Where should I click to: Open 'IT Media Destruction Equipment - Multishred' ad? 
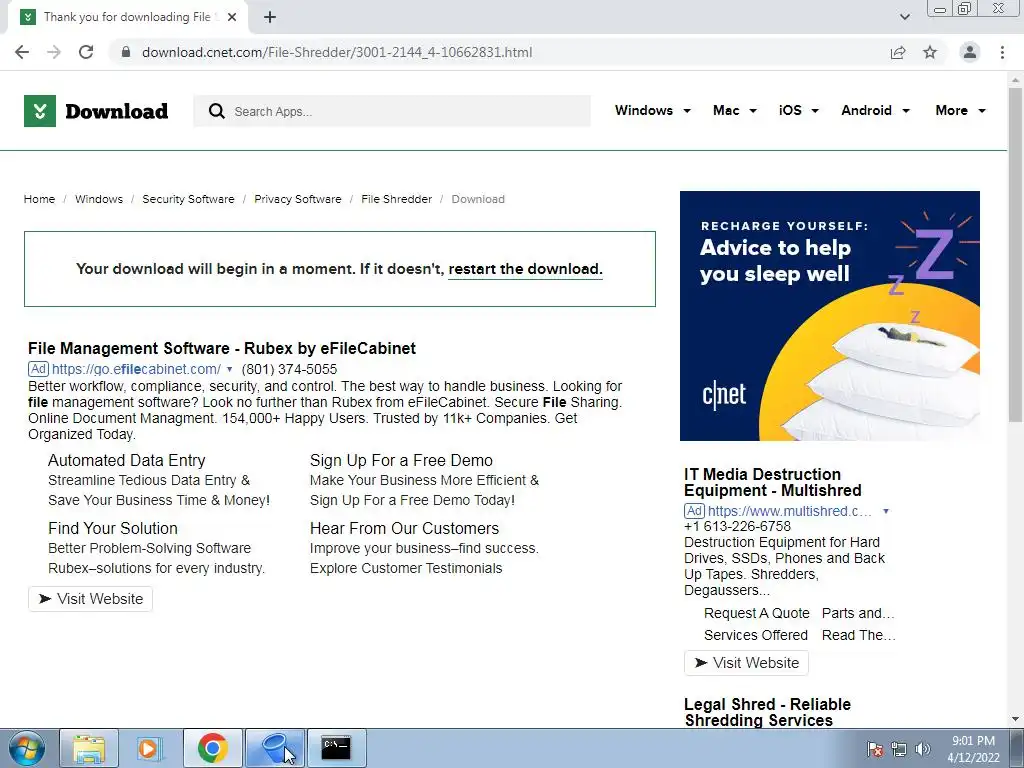773,482
